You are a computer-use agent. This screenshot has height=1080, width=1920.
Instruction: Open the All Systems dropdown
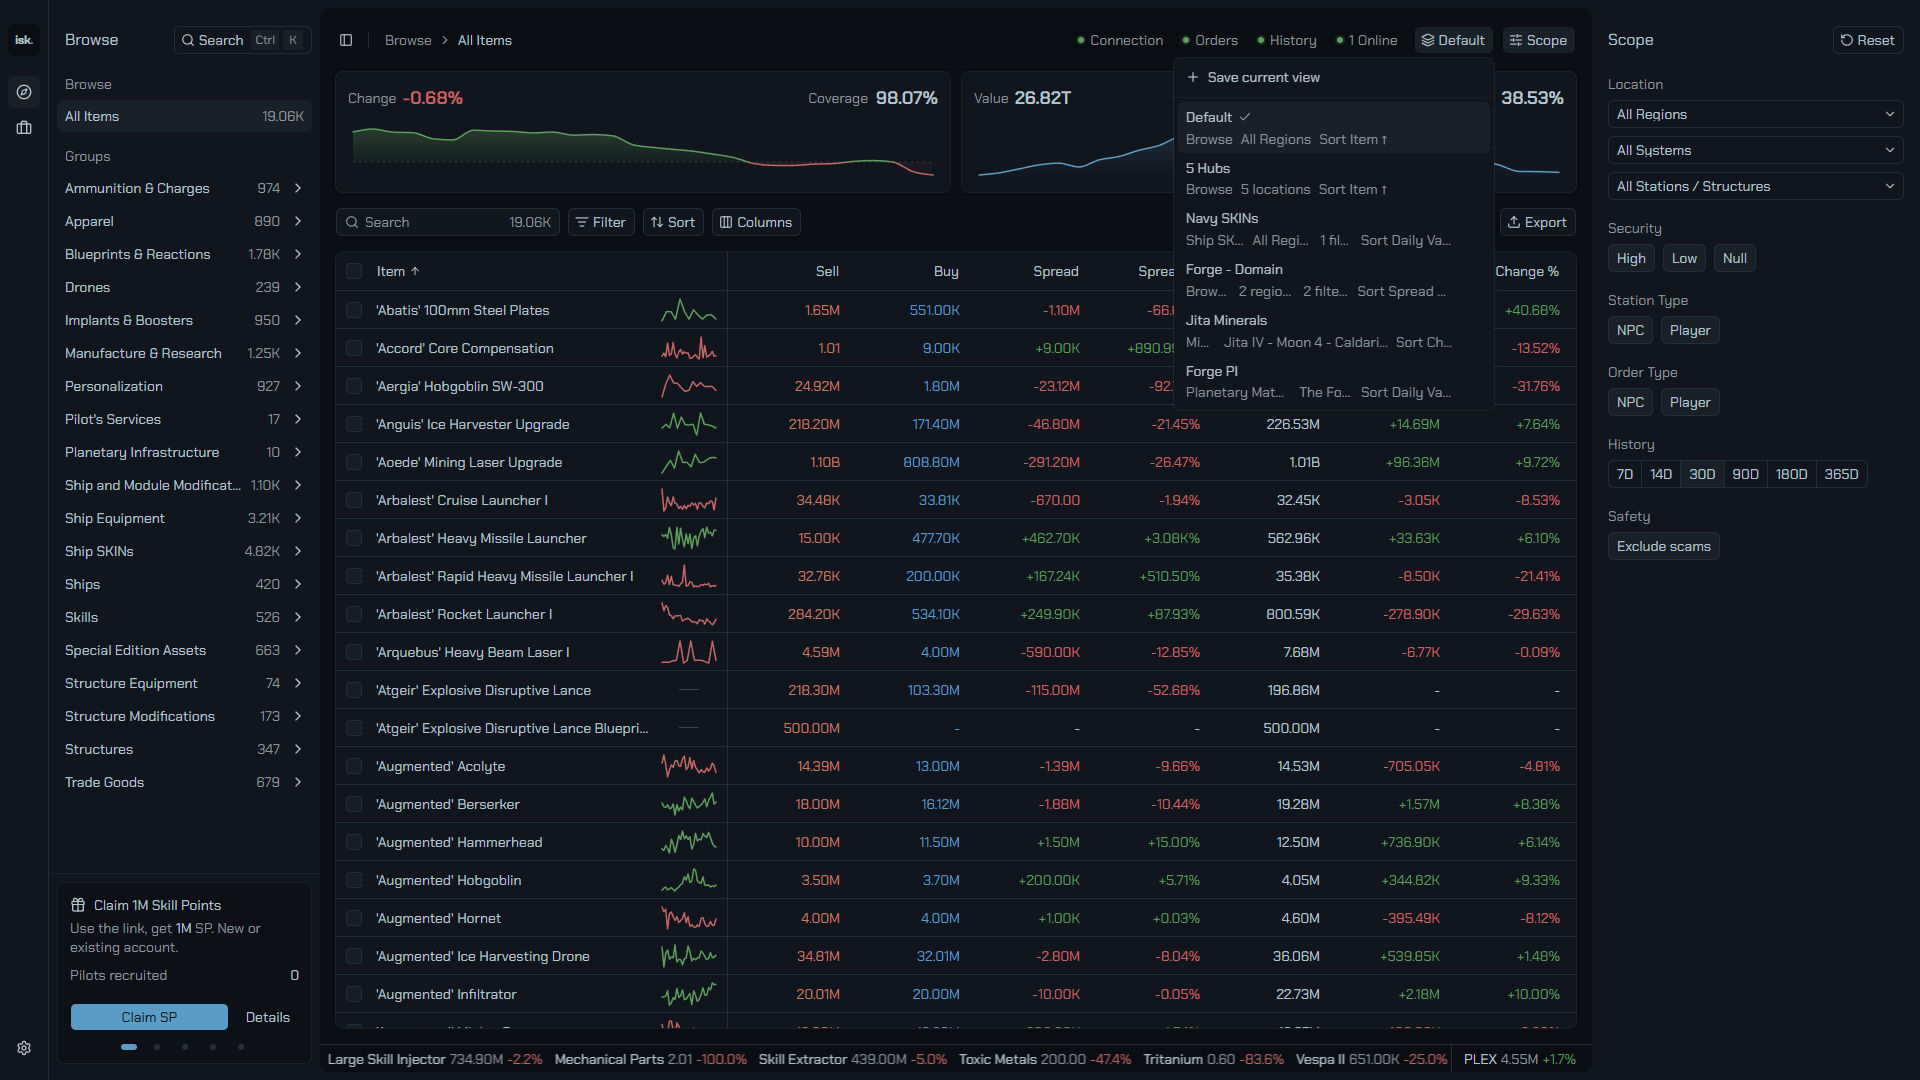pyautogui.click(x=1755, y=150)
